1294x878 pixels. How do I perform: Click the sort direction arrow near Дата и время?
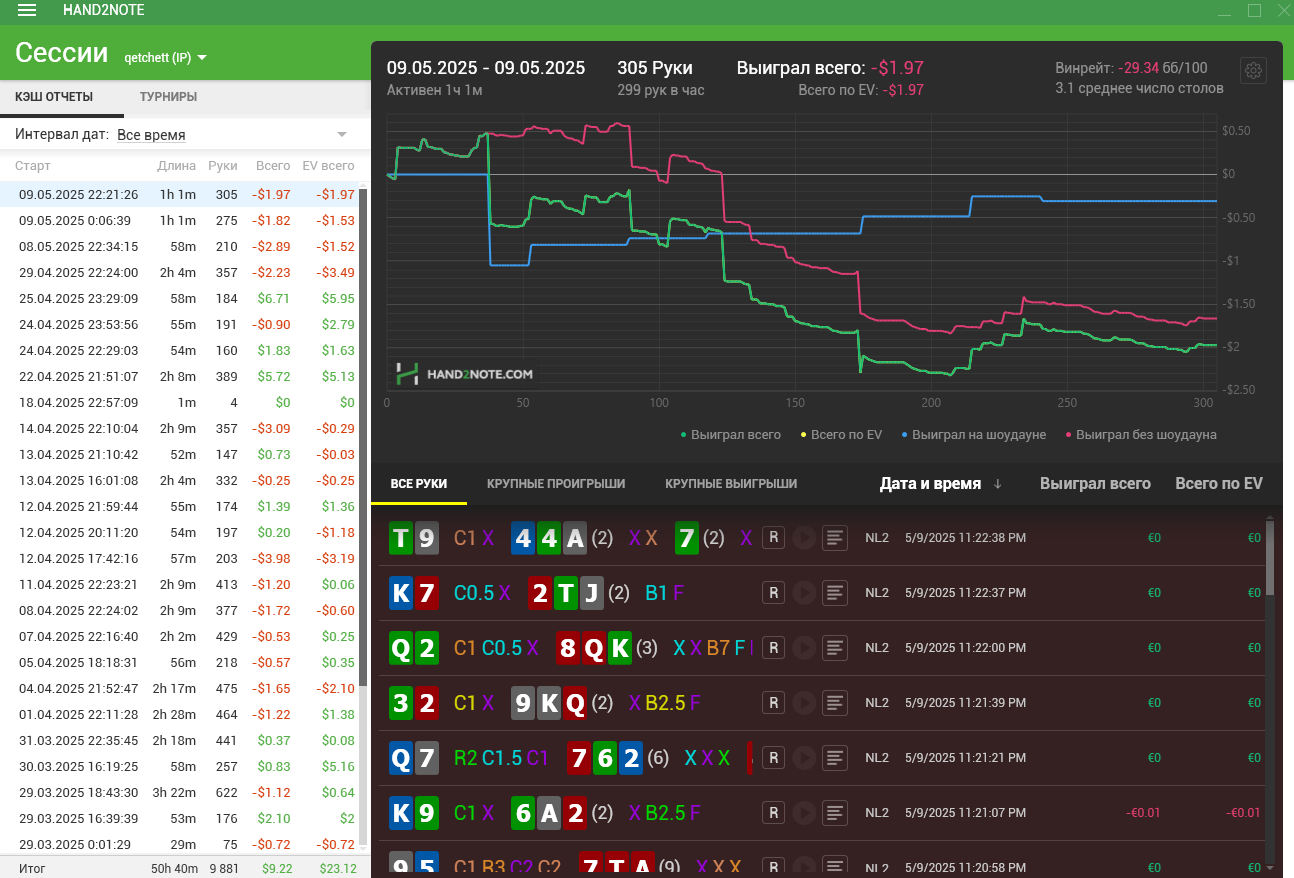[x=998, y=484]
